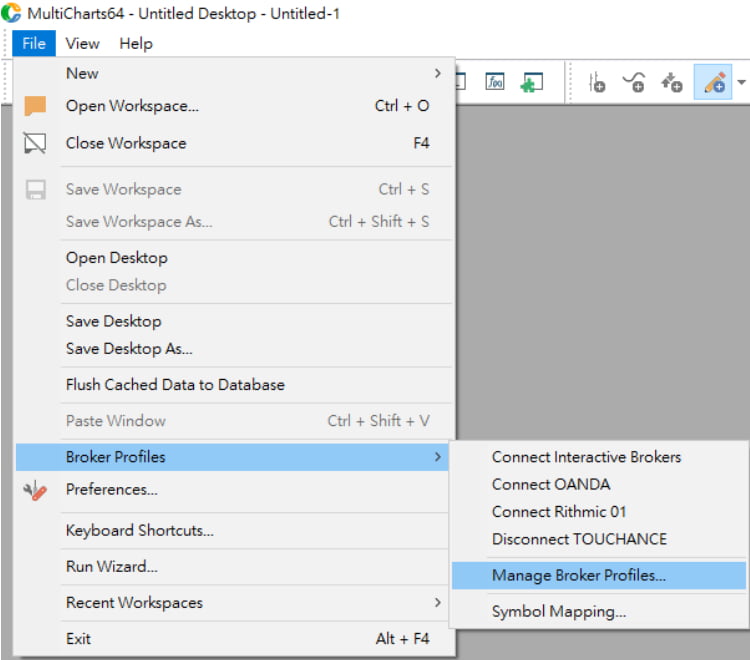Click the PowerLanguage Editor (f∞) toolbar icon

495,82
